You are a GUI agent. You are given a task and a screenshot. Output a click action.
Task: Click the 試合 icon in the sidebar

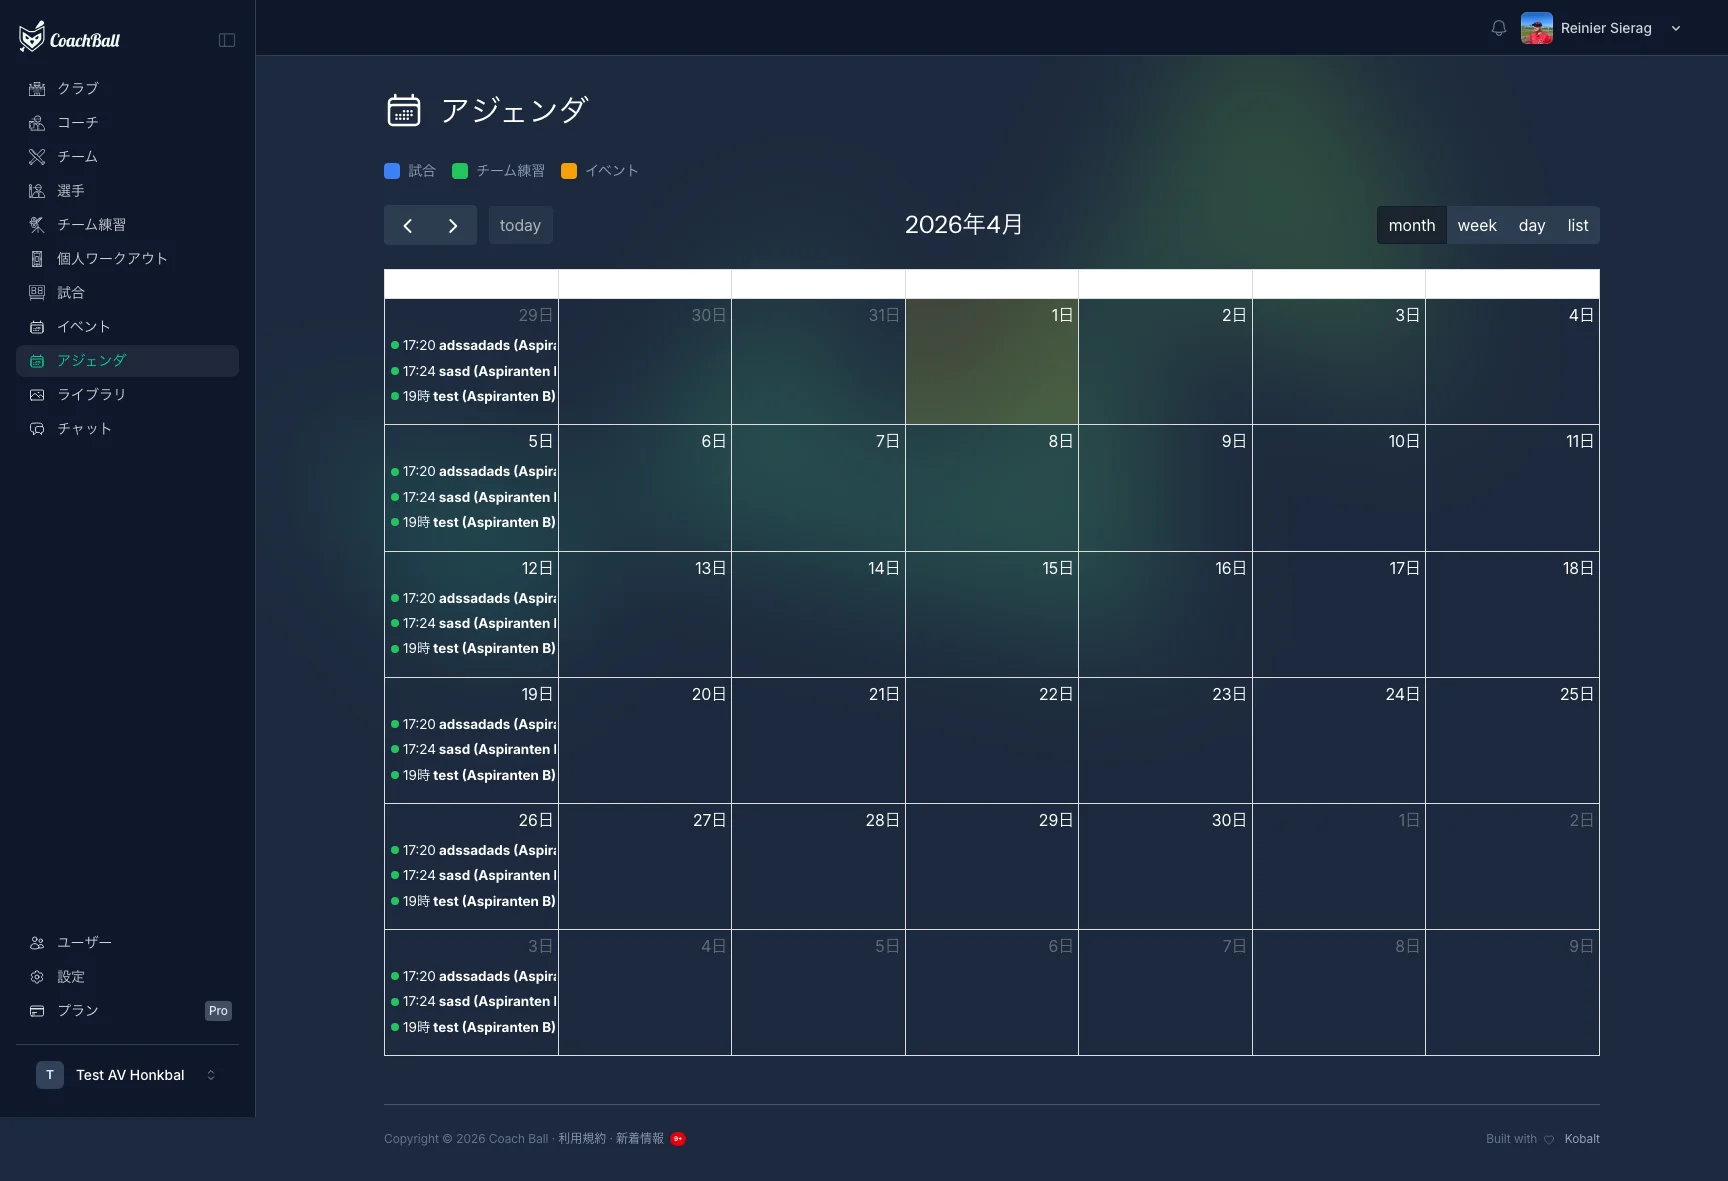point(37,293)
